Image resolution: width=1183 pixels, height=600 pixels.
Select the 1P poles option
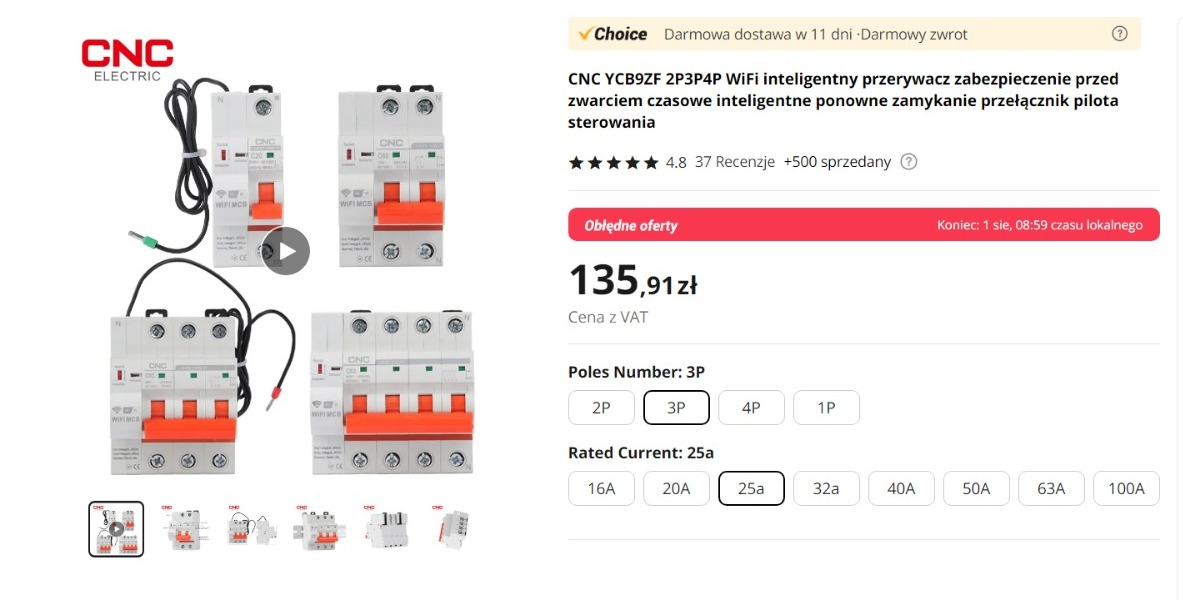[x=826, y=408]
